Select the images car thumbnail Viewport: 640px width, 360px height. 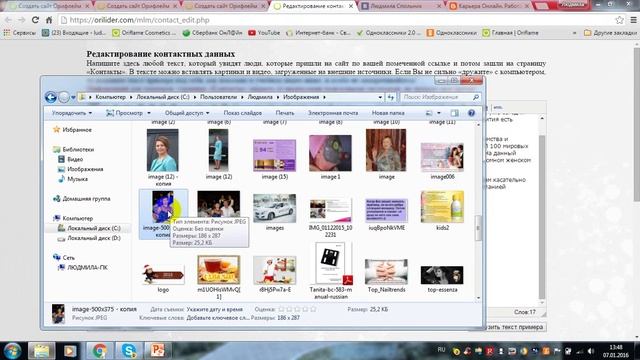(x=274, y=208)
